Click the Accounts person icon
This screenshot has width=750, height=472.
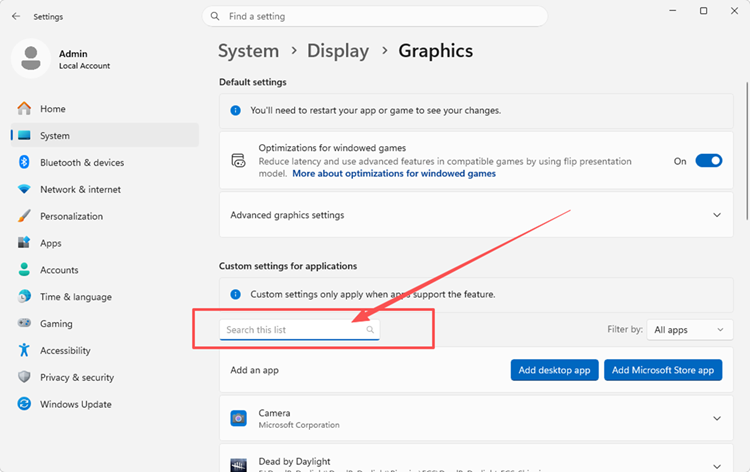[24, 270]
